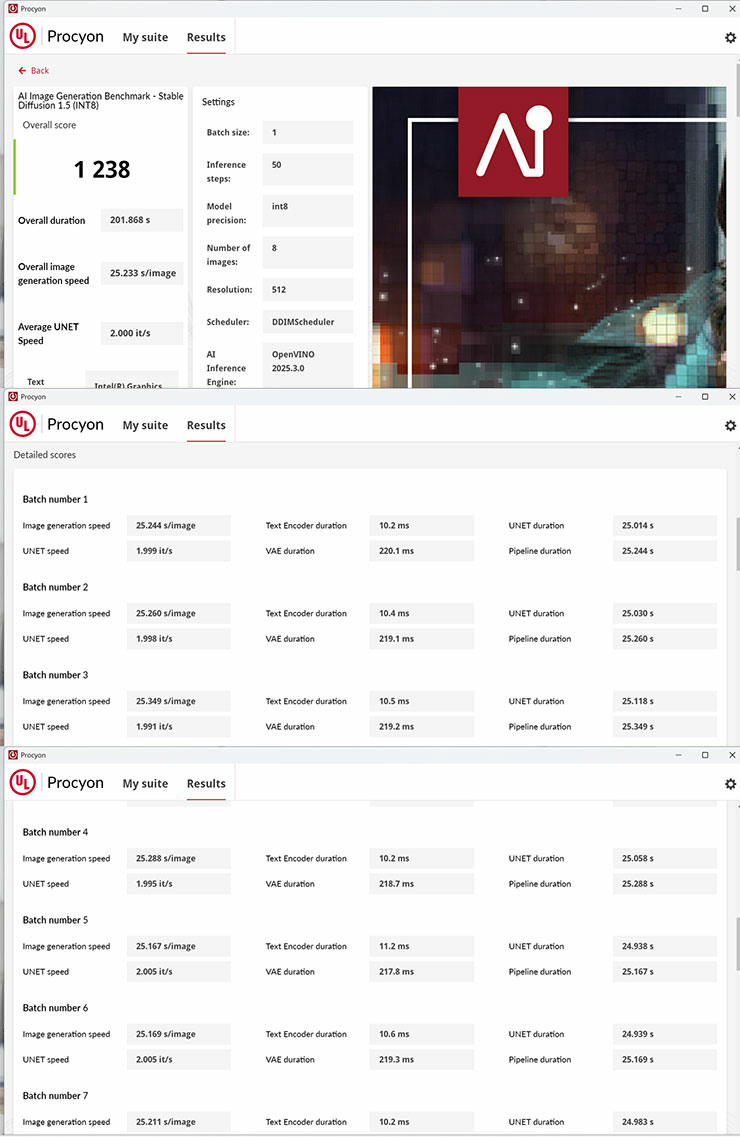Click the overall score 1 238
Image resolution: width=740 pixels, height=1137 pixels.
(102, 170)
